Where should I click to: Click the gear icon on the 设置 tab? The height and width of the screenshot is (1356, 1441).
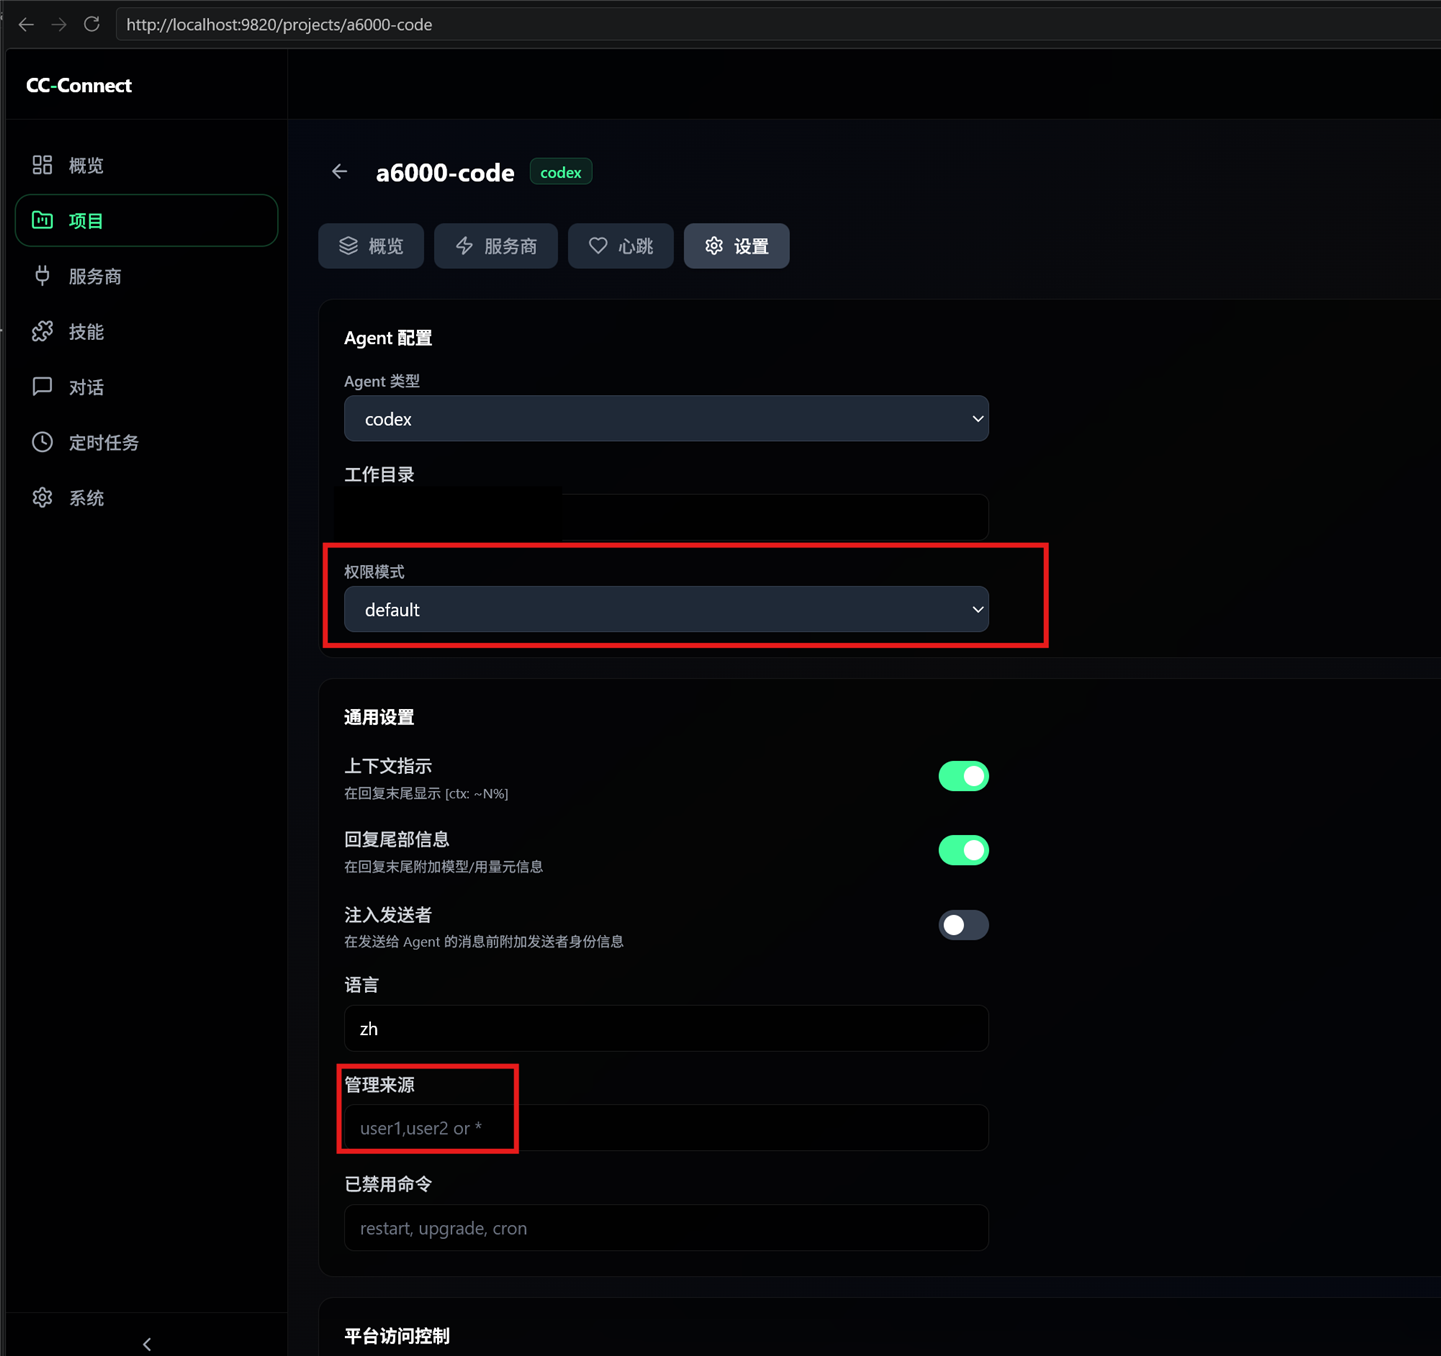pos(714,246)
